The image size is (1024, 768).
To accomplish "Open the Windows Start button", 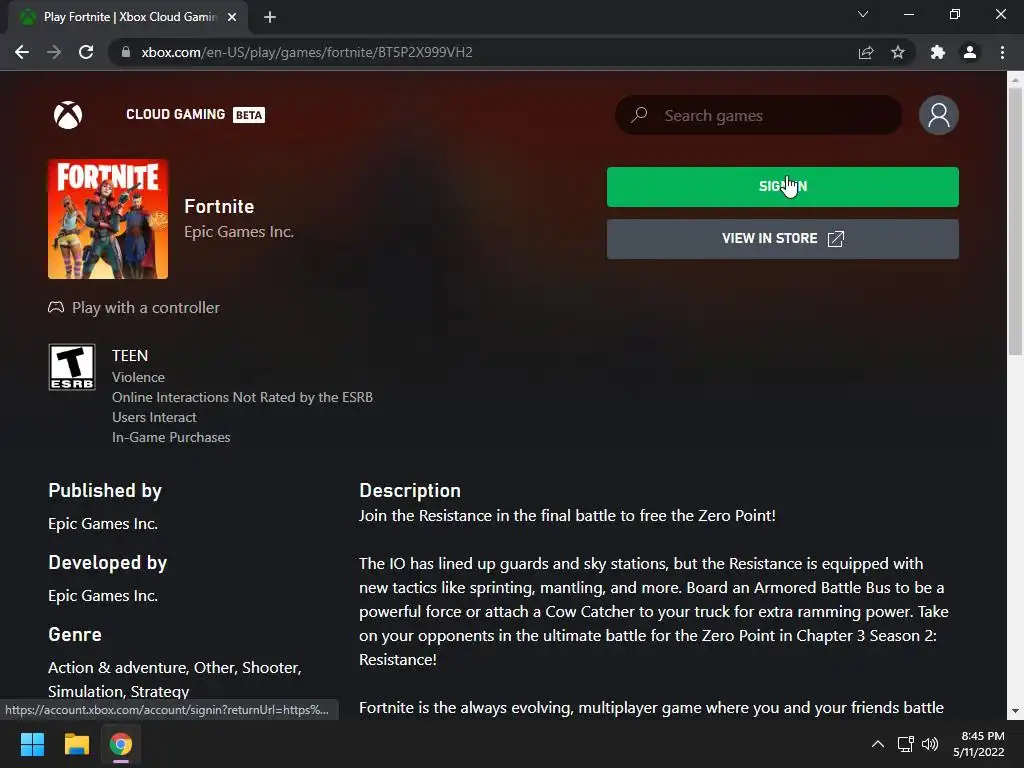I will (x=32, y=744).
